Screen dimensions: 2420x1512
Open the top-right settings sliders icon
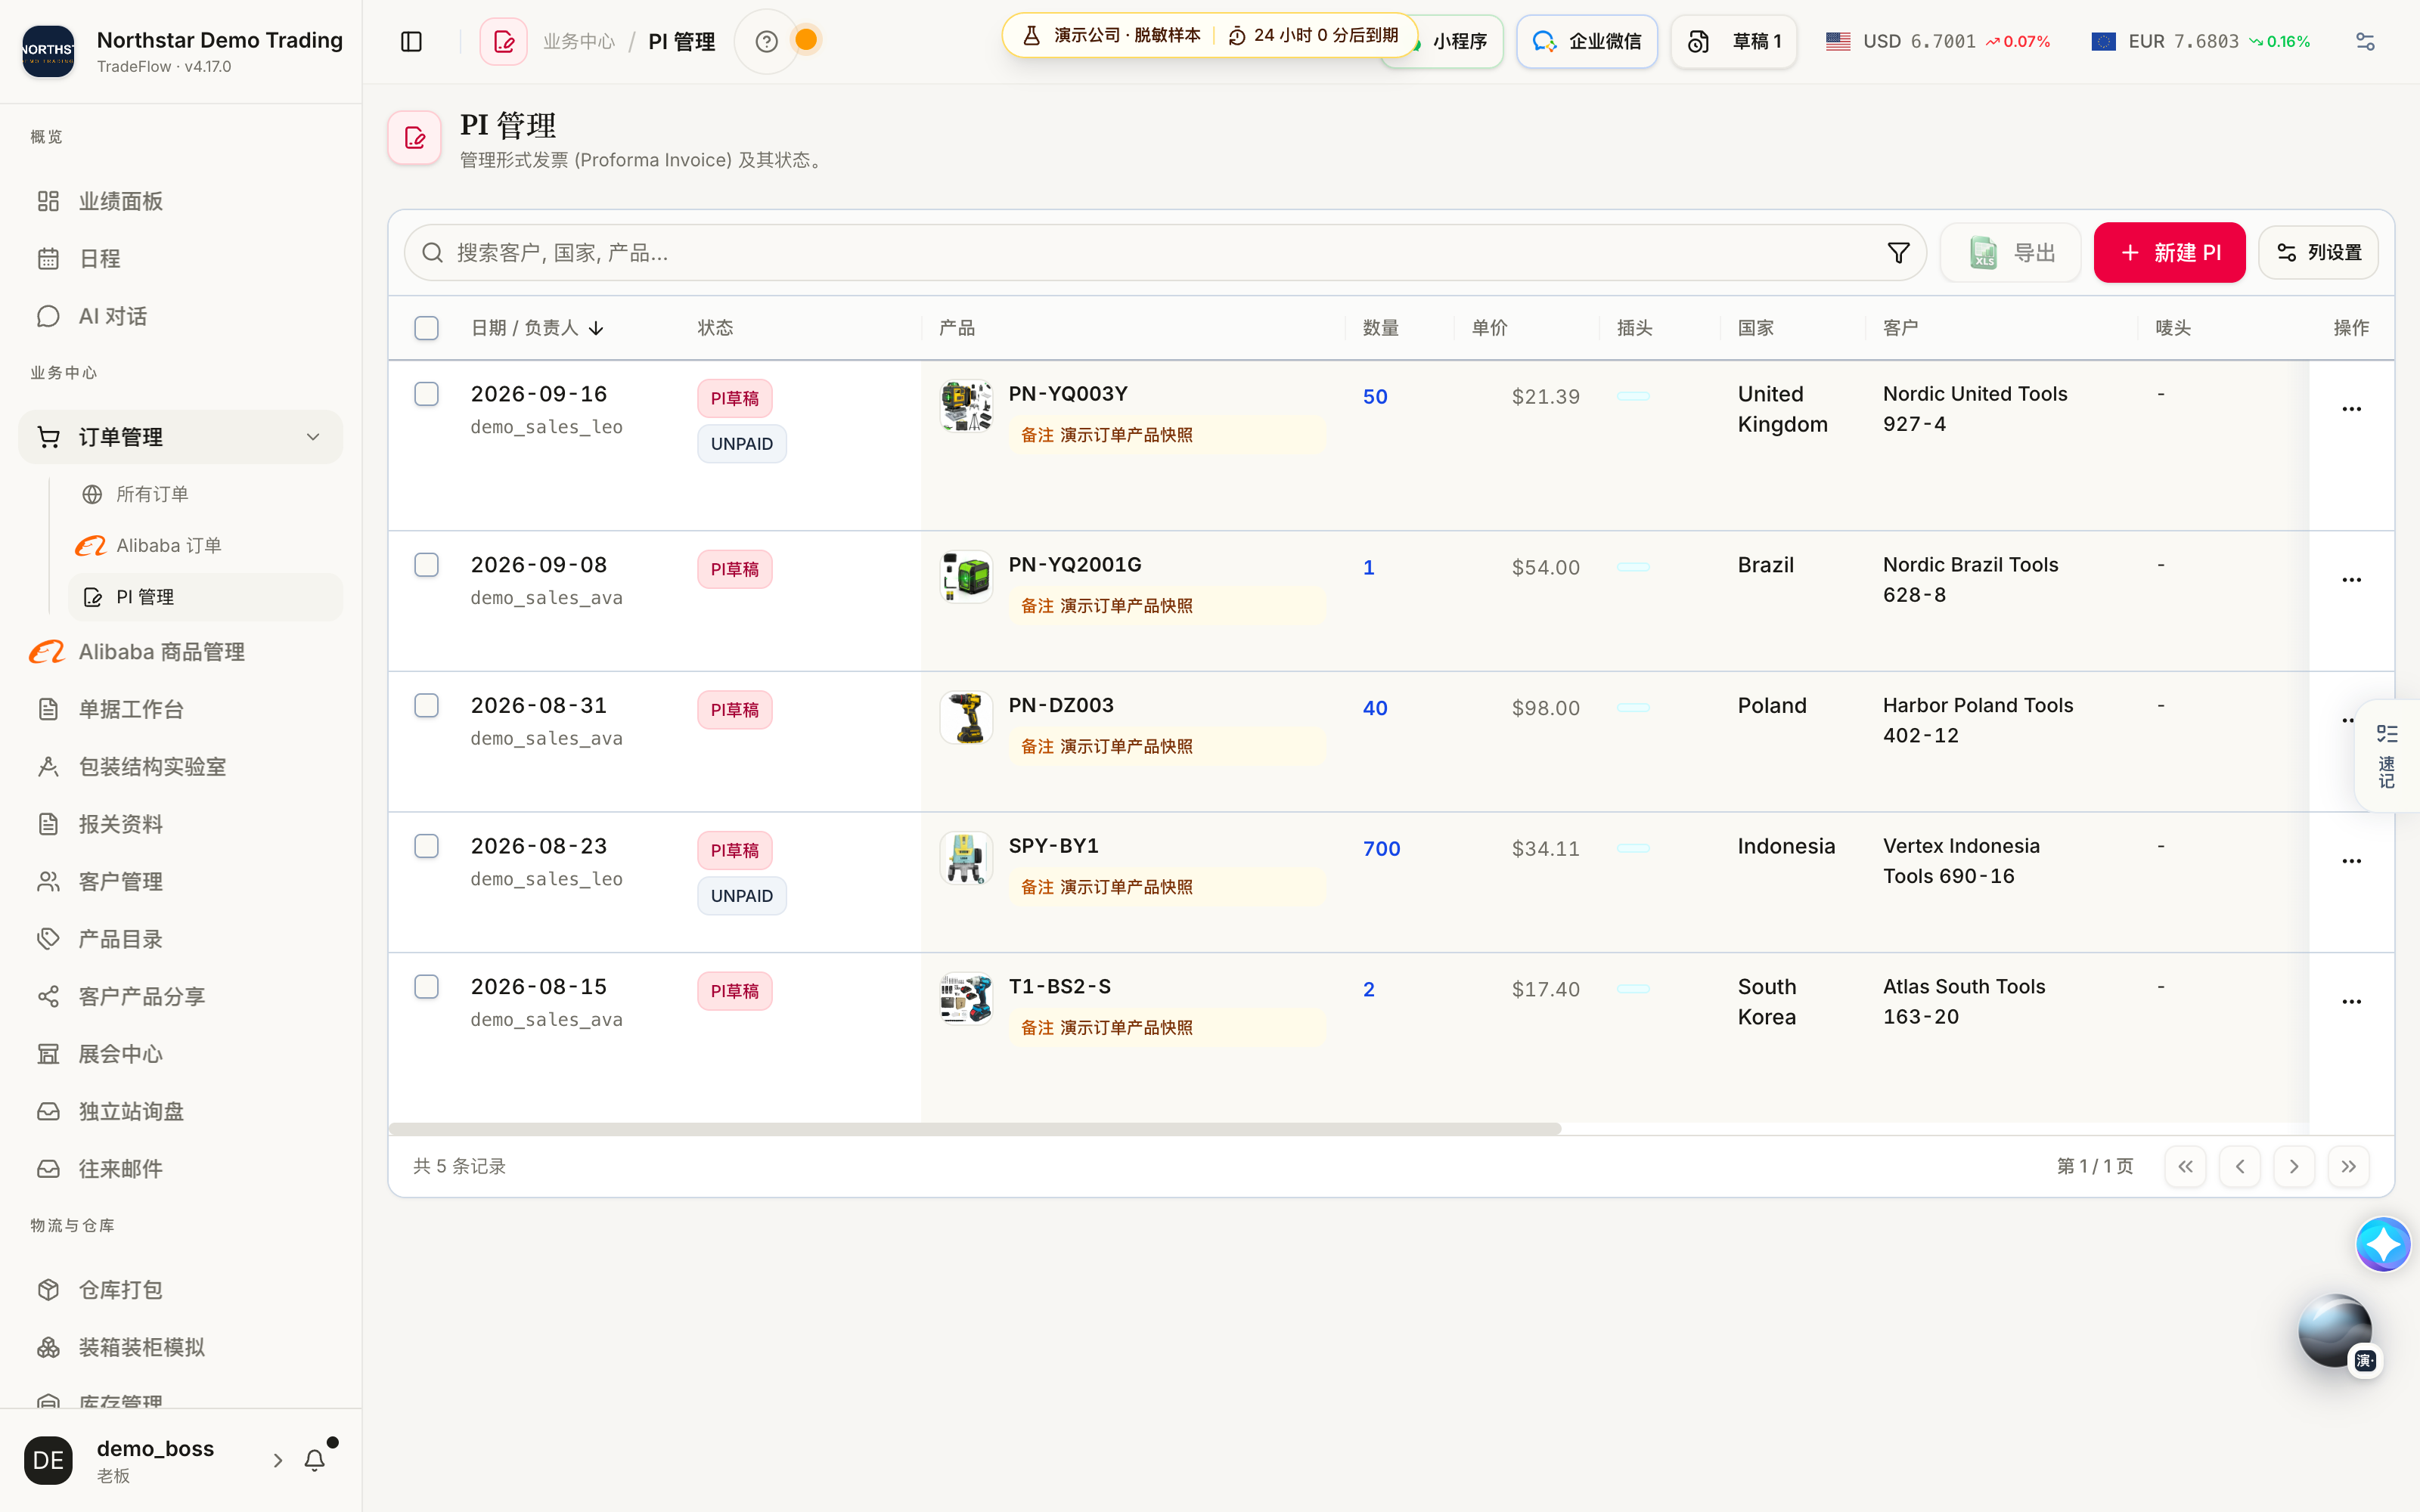(2364, 41)
